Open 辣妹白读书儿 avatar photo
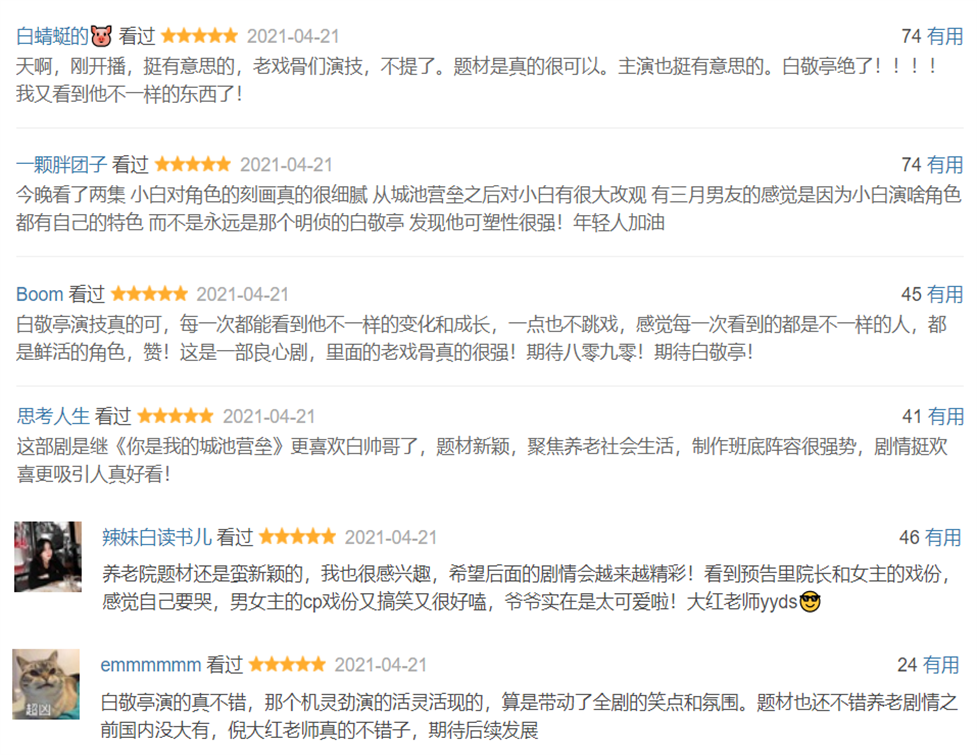The height and width of the screenshot is (755, 977). coord(48,556)
